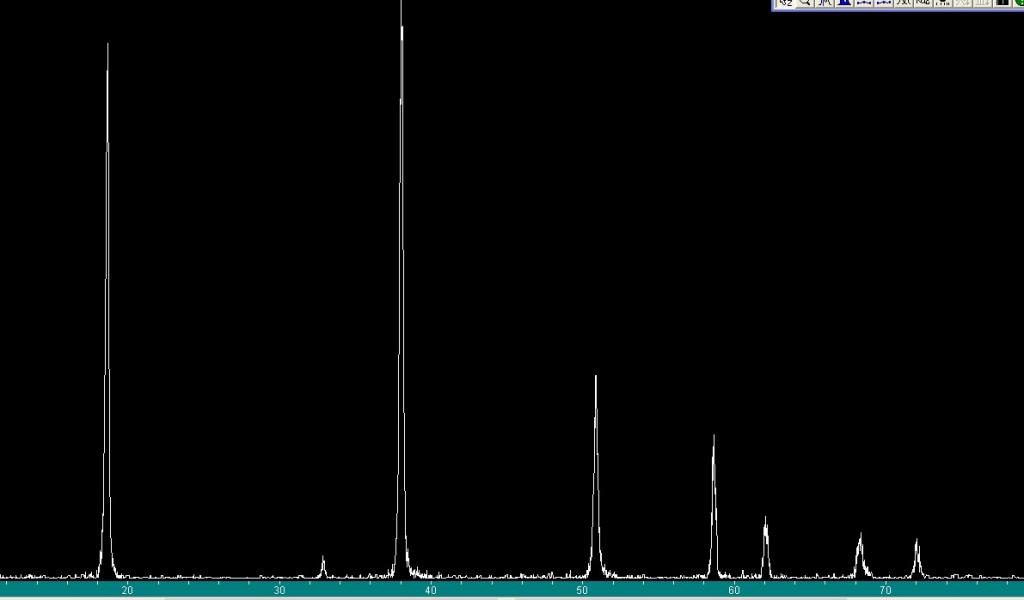Select the small peak near 33 degrees

tap(323, 567)
